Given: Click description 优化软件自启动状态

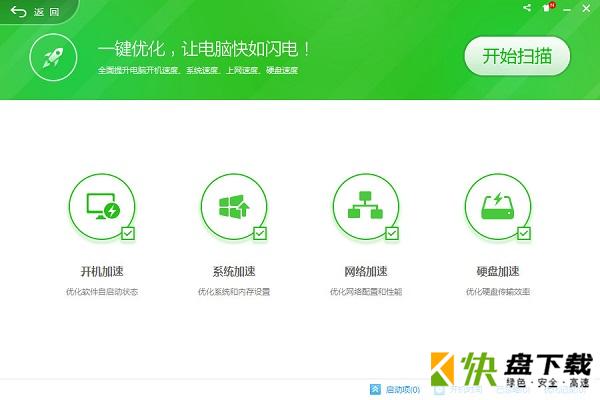Looking at the screenshot, I should coord(102,292).
